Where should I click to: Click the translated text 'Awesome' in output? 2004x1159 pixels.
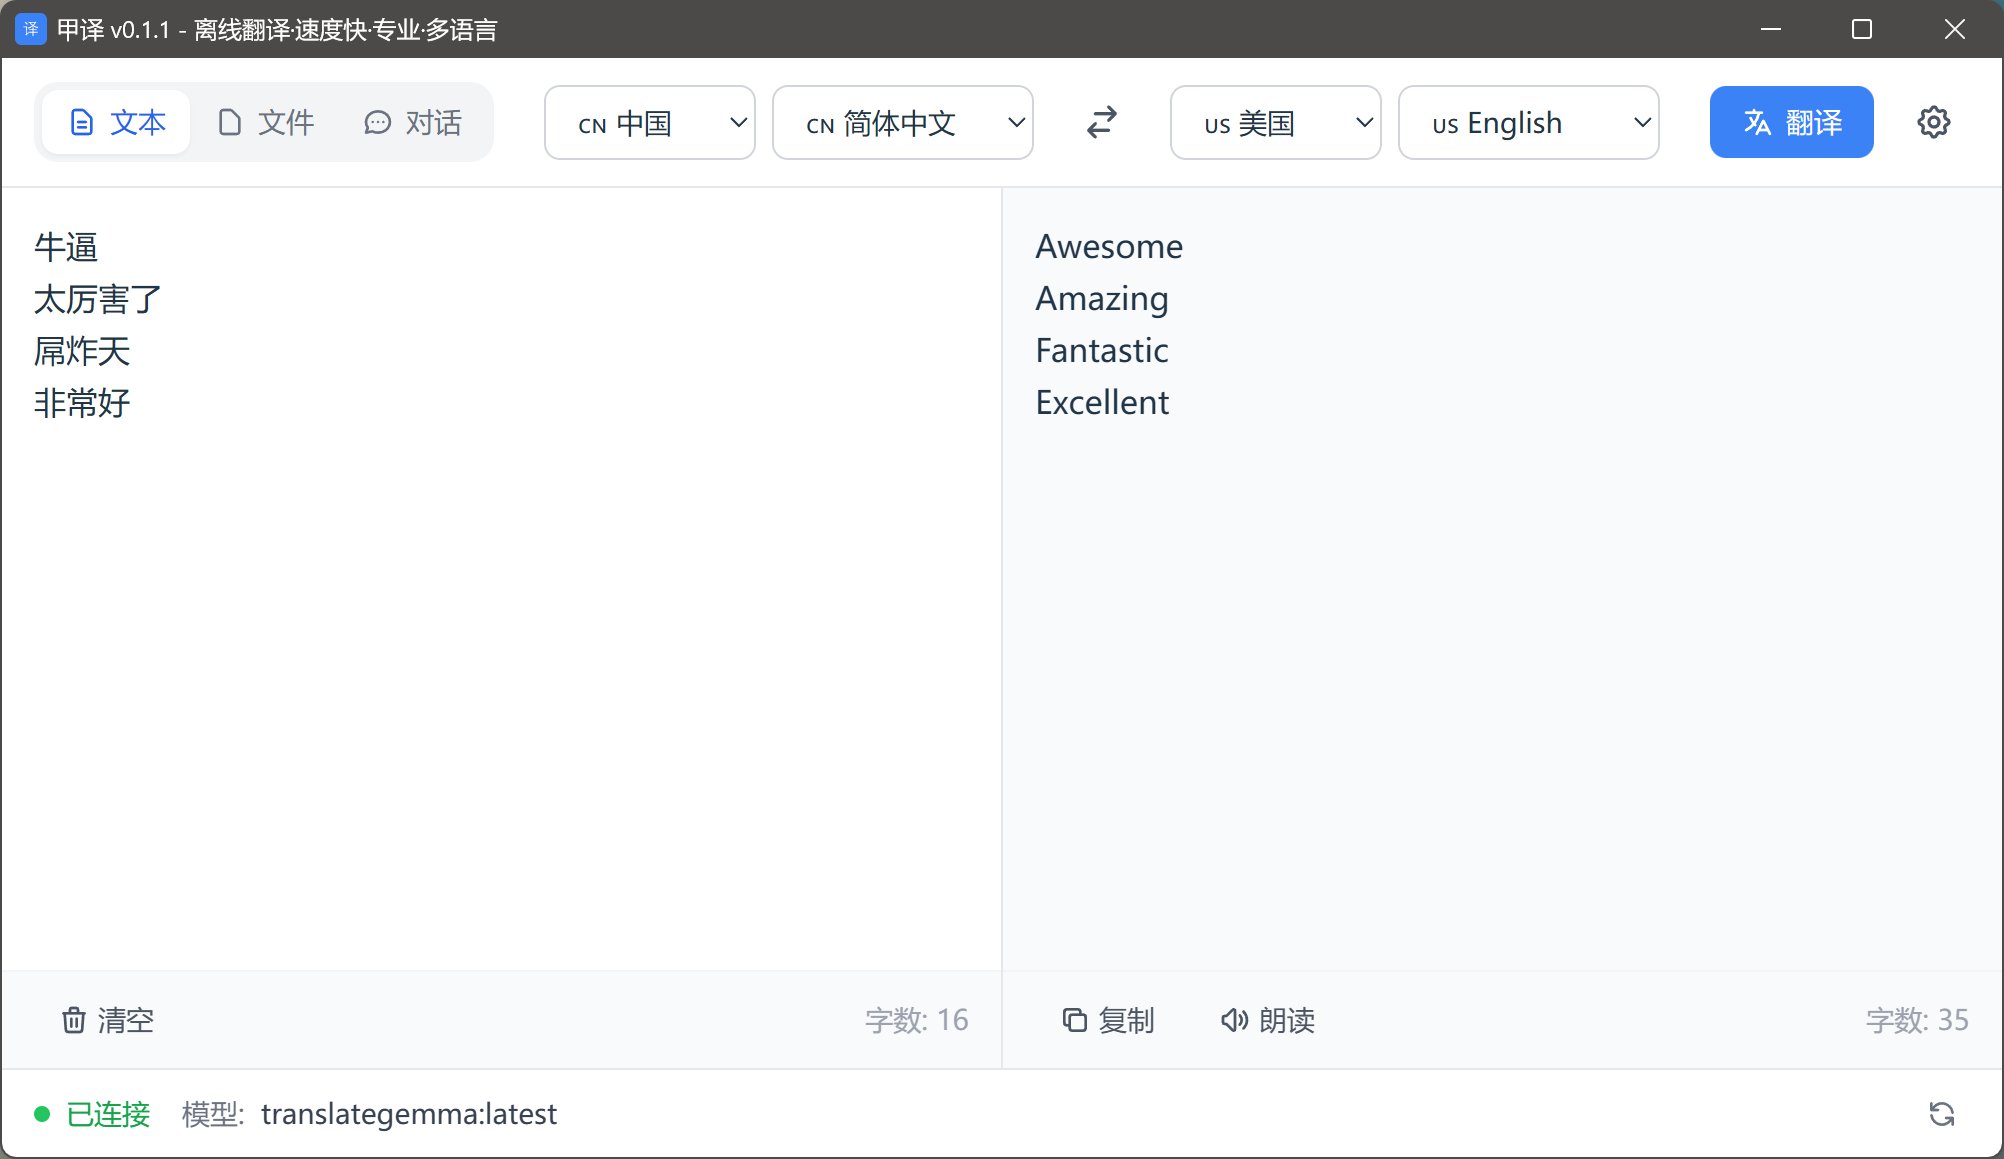point(1108,247)
